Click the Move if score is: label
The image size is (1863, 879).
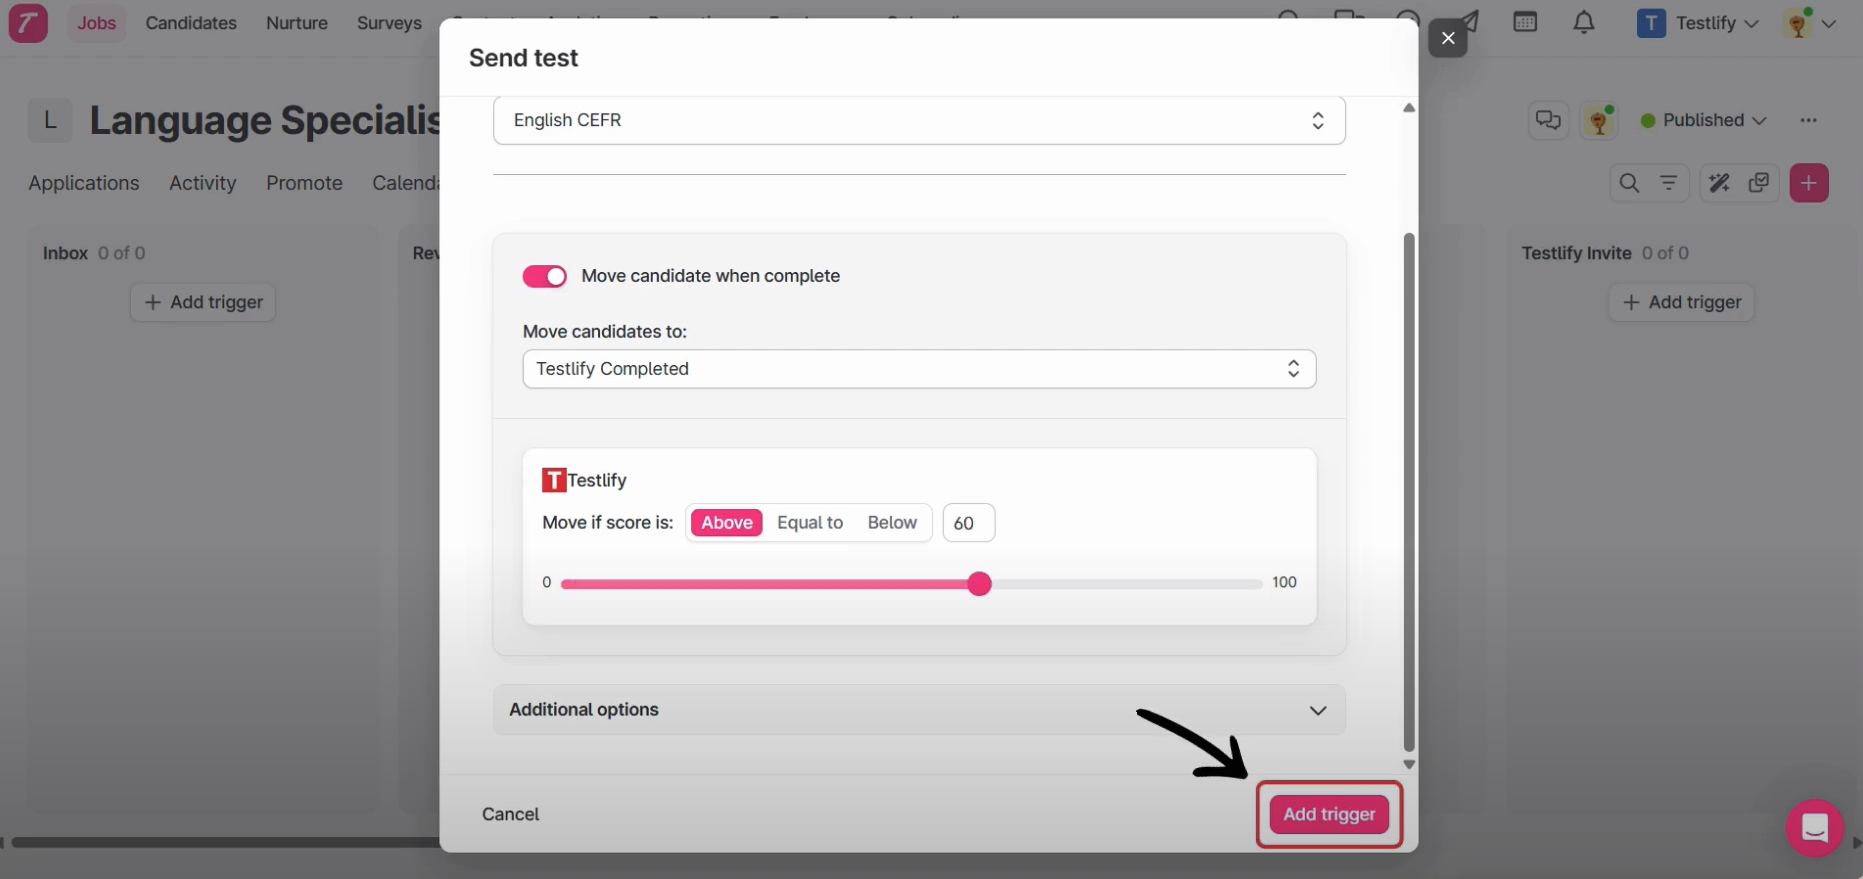click(607, 522)
